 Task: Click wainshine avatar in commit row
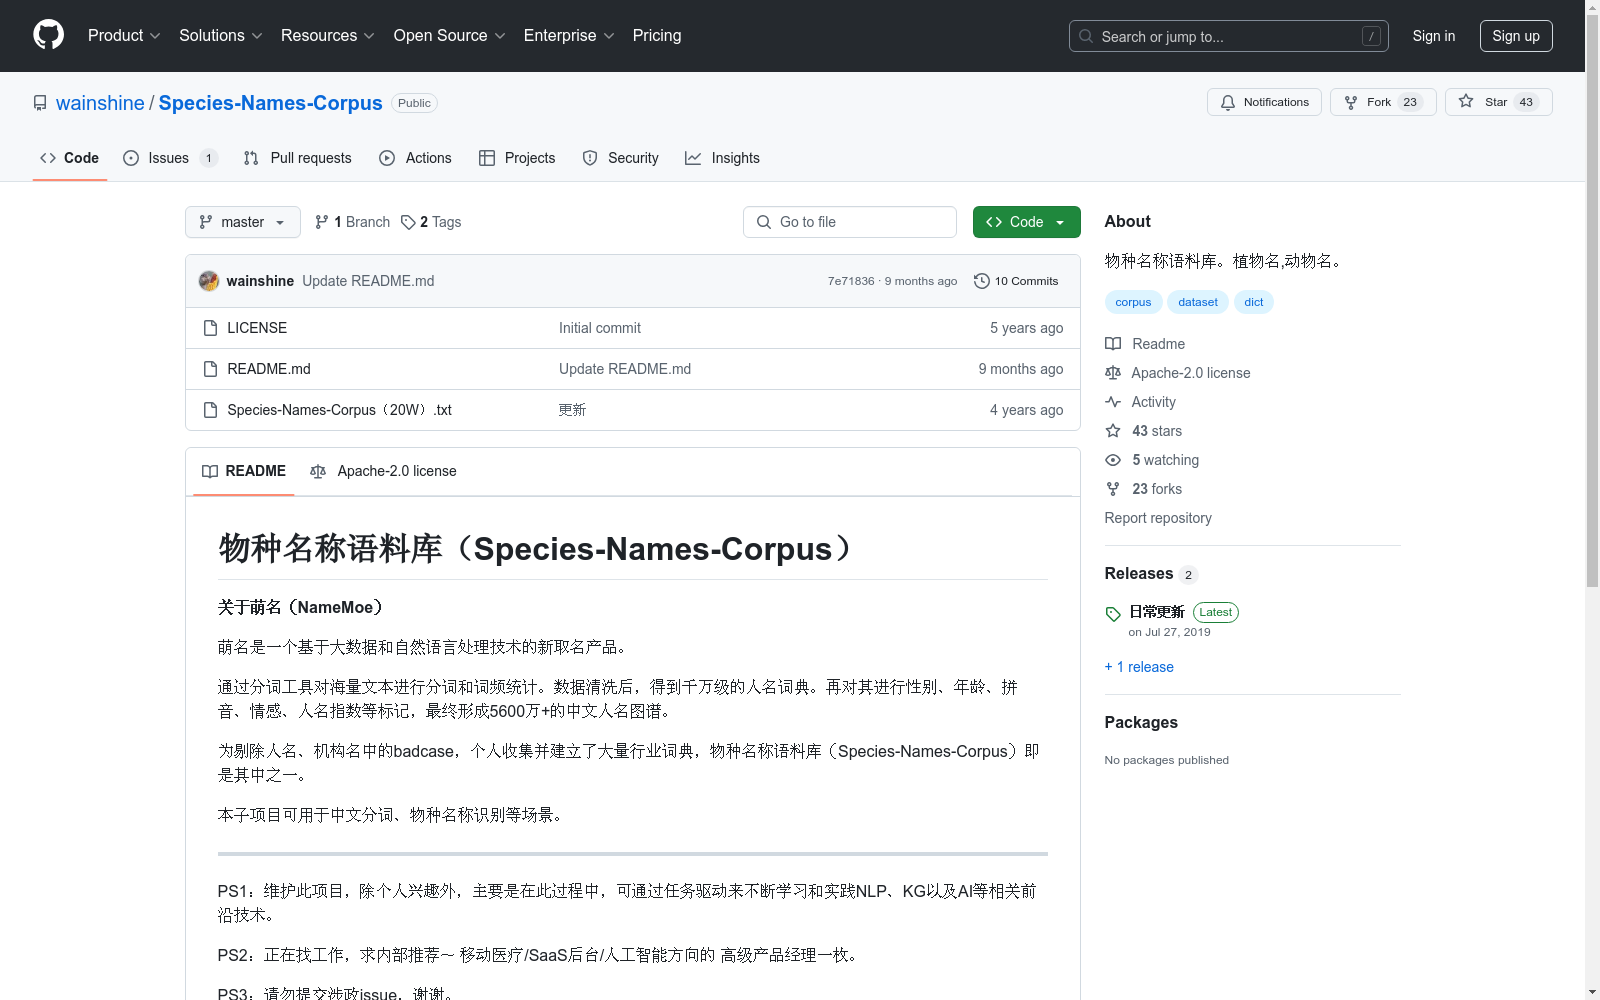point(209,281)
